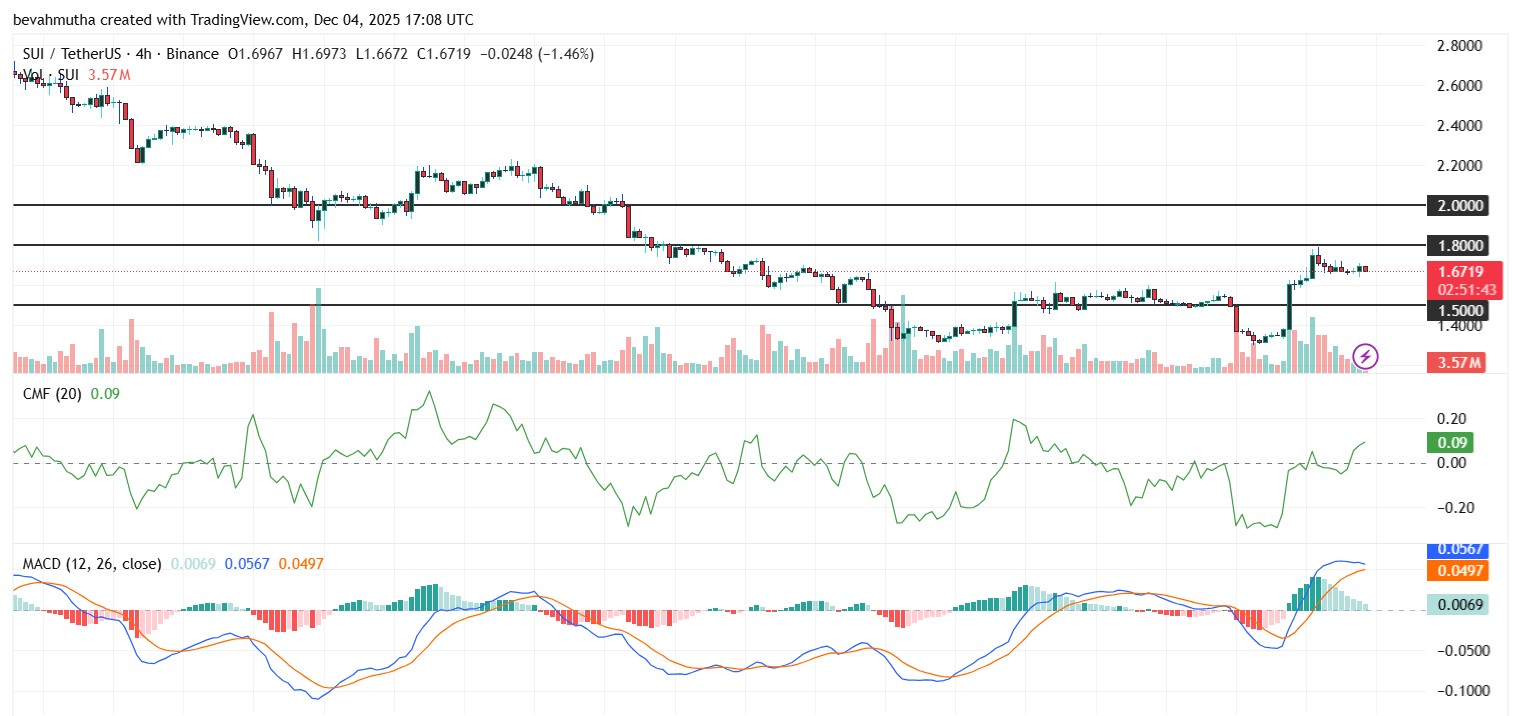The height and width of the screenshot is (716, 1521).
Task: Click the red 3.57 M volume tag
Action: [x=1456, y=362]
